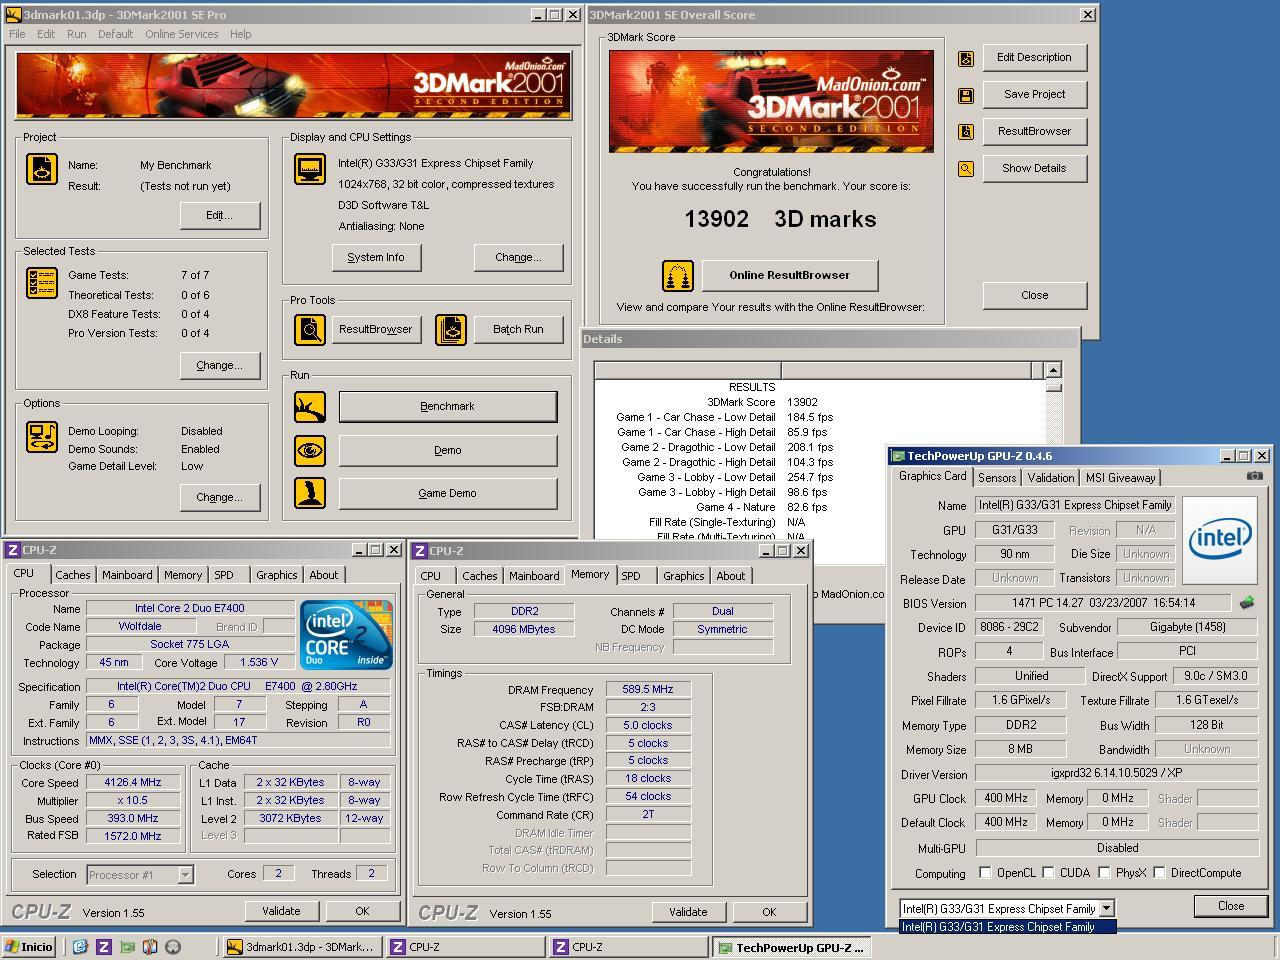1280x960 pixels.
Task: Click the 13902 3D marks score text
Action: tap(780, 219)
